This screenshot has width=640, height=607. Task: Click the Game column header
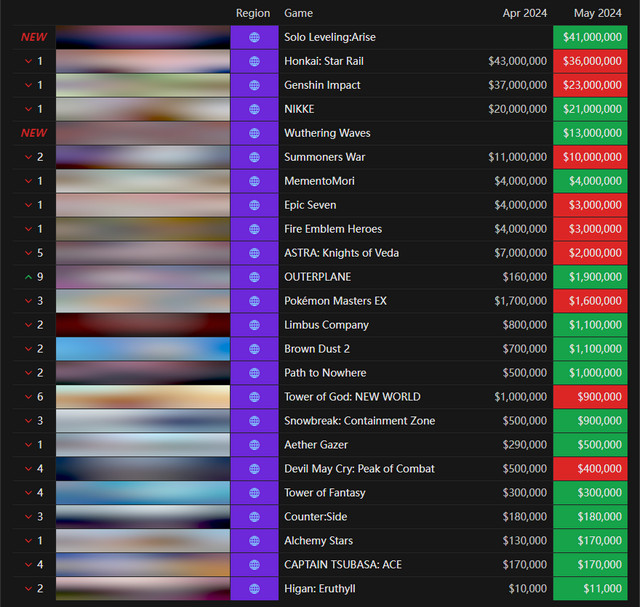(298, 13)
